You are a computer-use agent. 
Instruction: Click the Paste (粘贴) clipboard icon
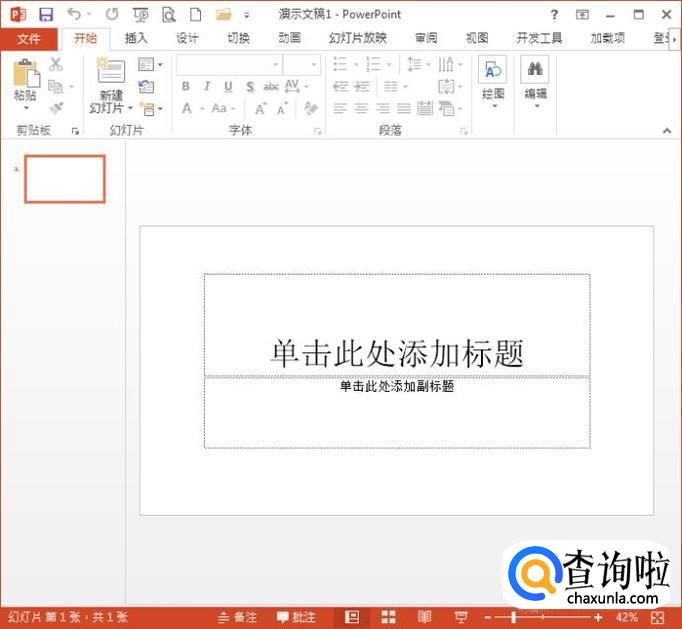[25, 75]
